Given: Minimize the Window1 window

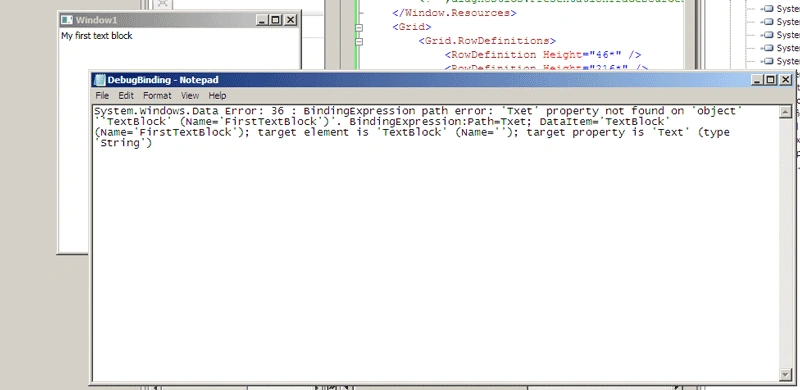Looking at the screenshot, I should click(x=262, y=20).
